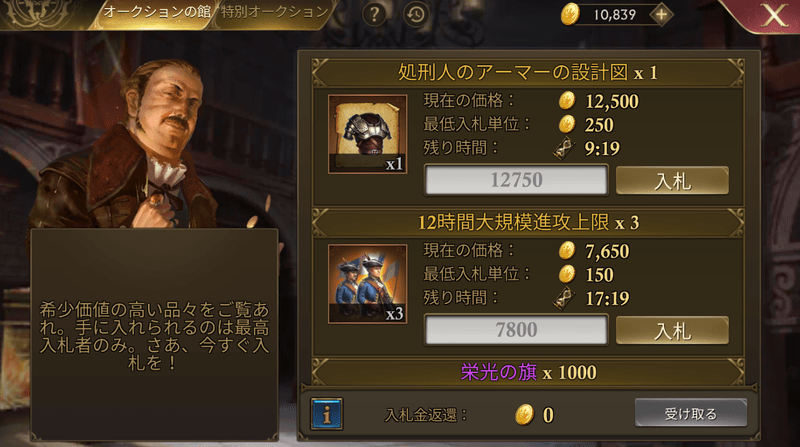Select the 12-hour march limit soldiers thumbnail

click(x=367, y=284)
